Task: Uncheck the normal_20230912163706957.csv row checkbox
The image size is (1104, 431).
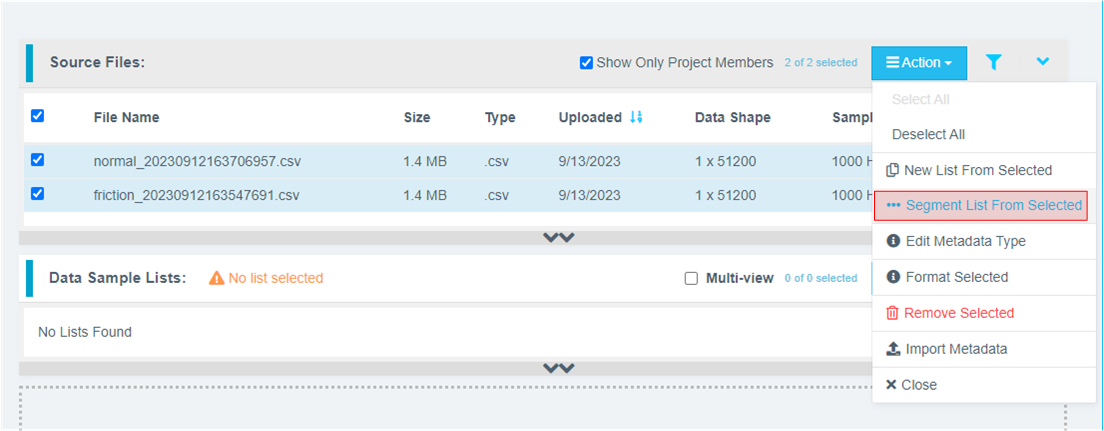Action: [38, 159]
